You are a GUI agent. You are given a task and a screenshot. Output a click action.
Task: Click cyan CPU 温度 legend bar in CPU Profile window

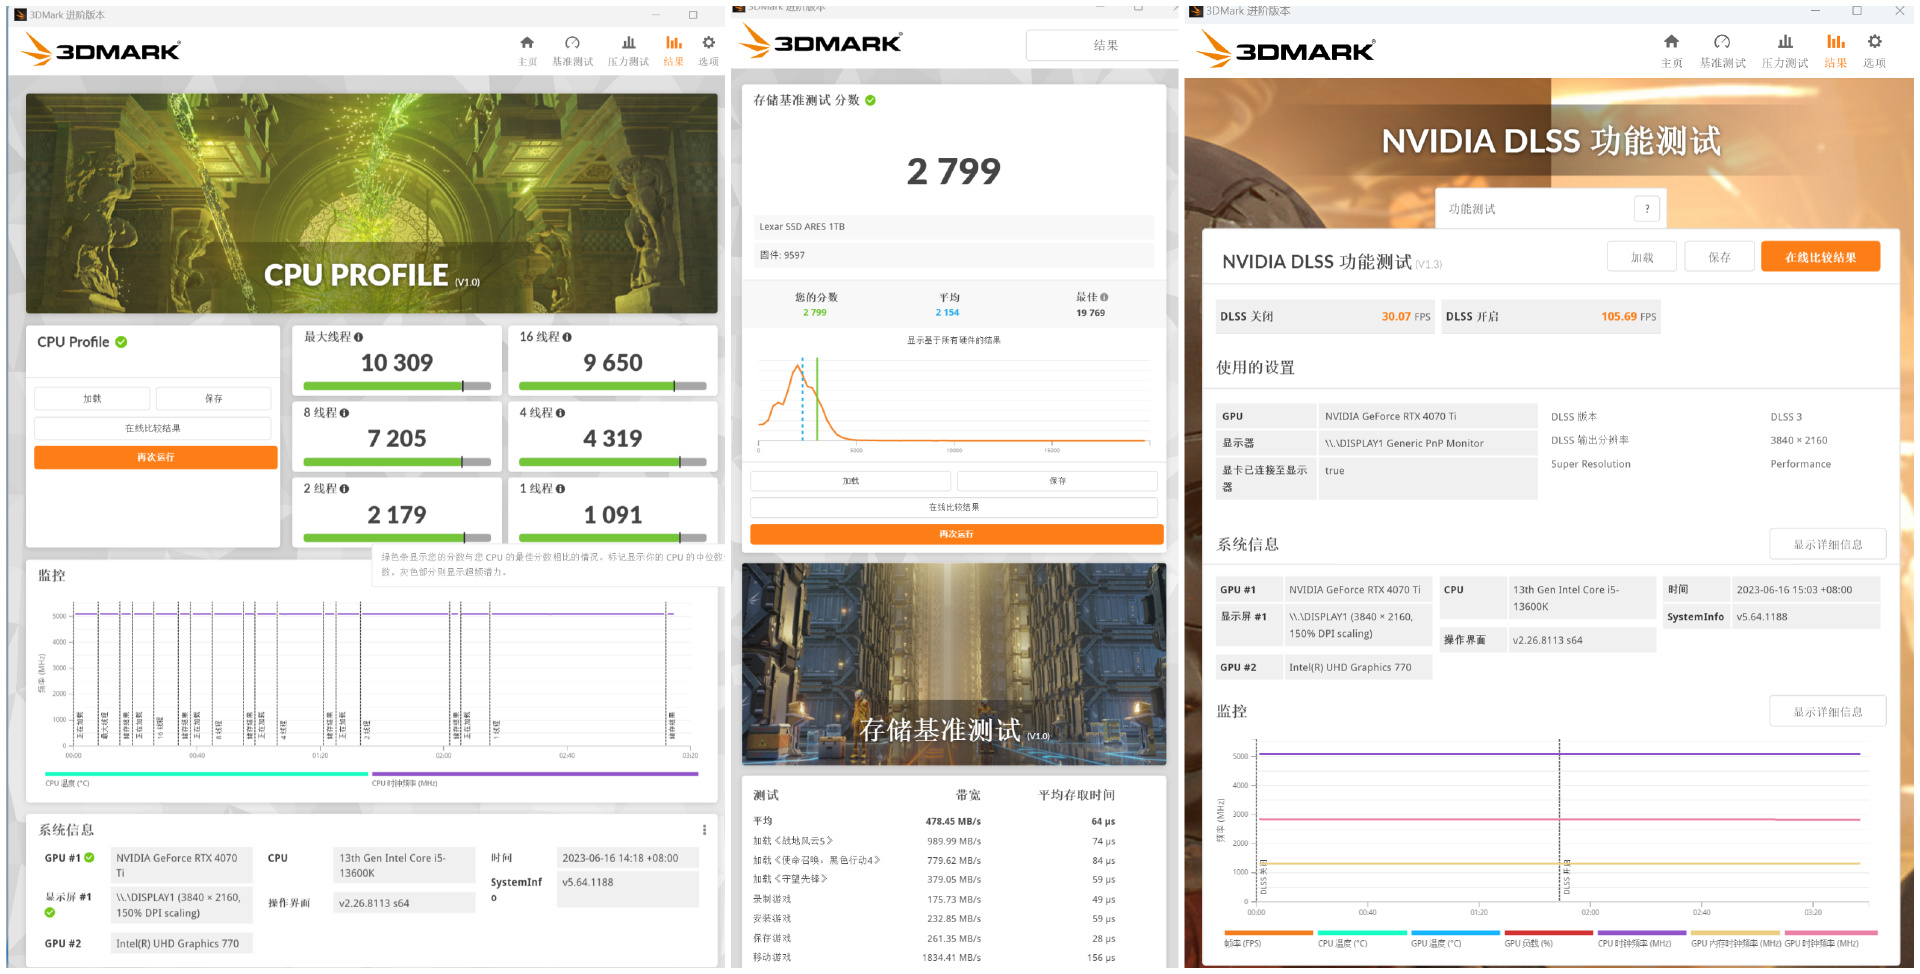tap(207, 774)
